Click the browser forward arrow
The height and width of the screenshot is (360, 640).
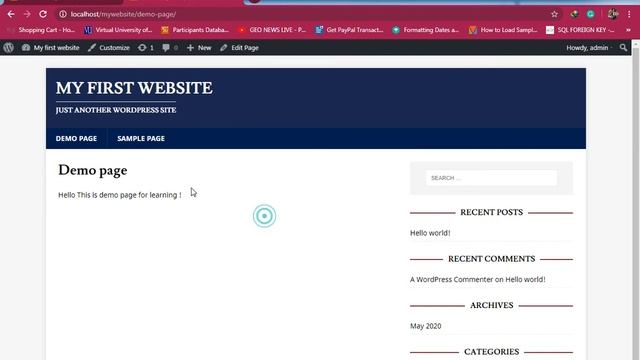pyautogui.click(x=27, y=14)
